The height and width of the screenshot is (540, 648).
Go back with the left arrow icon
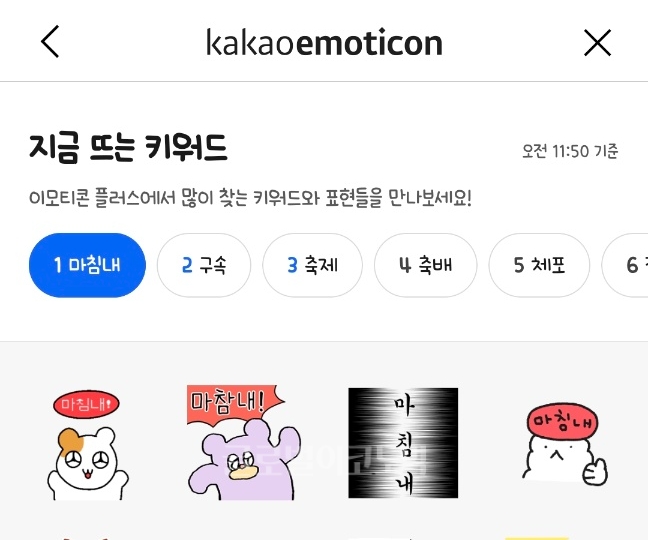[x=50, y=42]
